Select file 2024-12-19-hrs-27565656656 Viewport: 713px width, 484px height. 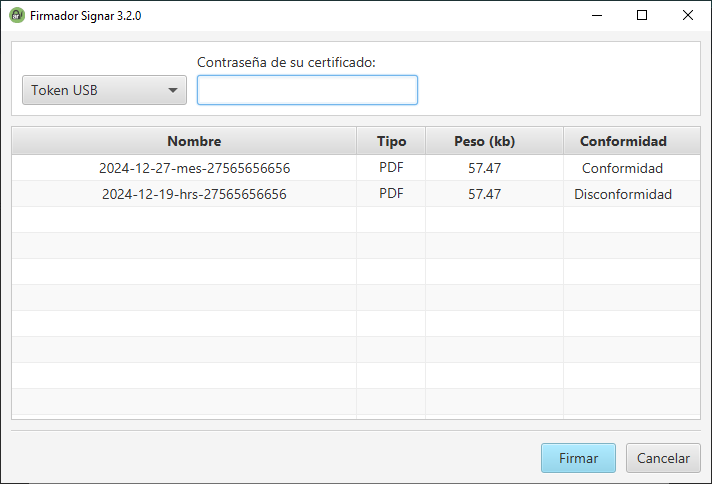[194, 194]
